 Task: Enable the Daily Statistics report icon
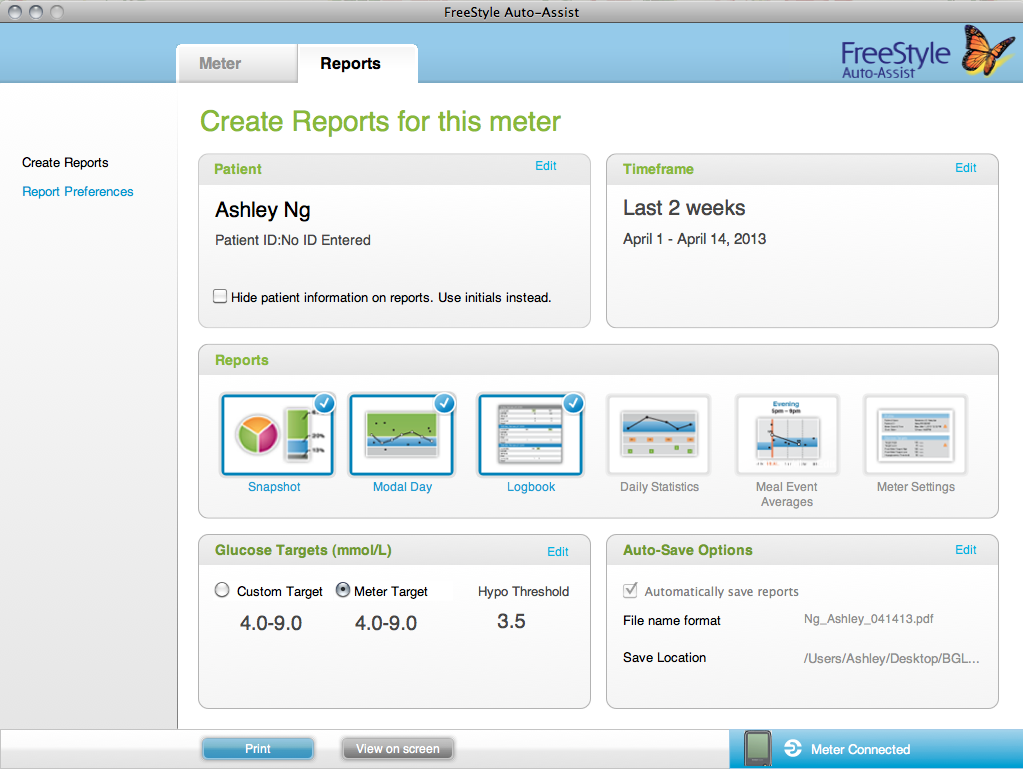pyautogui.click(x=659, y=435)
